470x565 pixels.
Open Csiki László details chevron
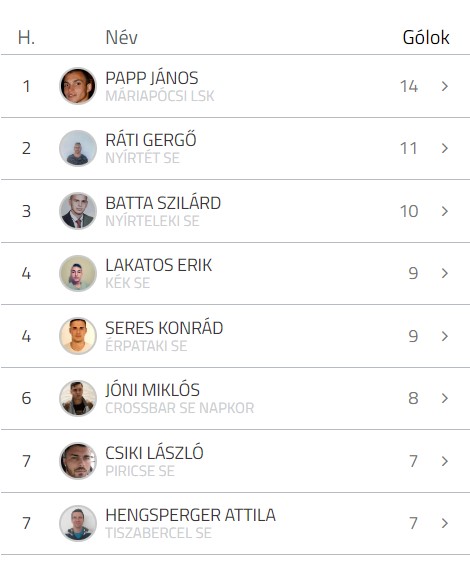click(445, 461)
